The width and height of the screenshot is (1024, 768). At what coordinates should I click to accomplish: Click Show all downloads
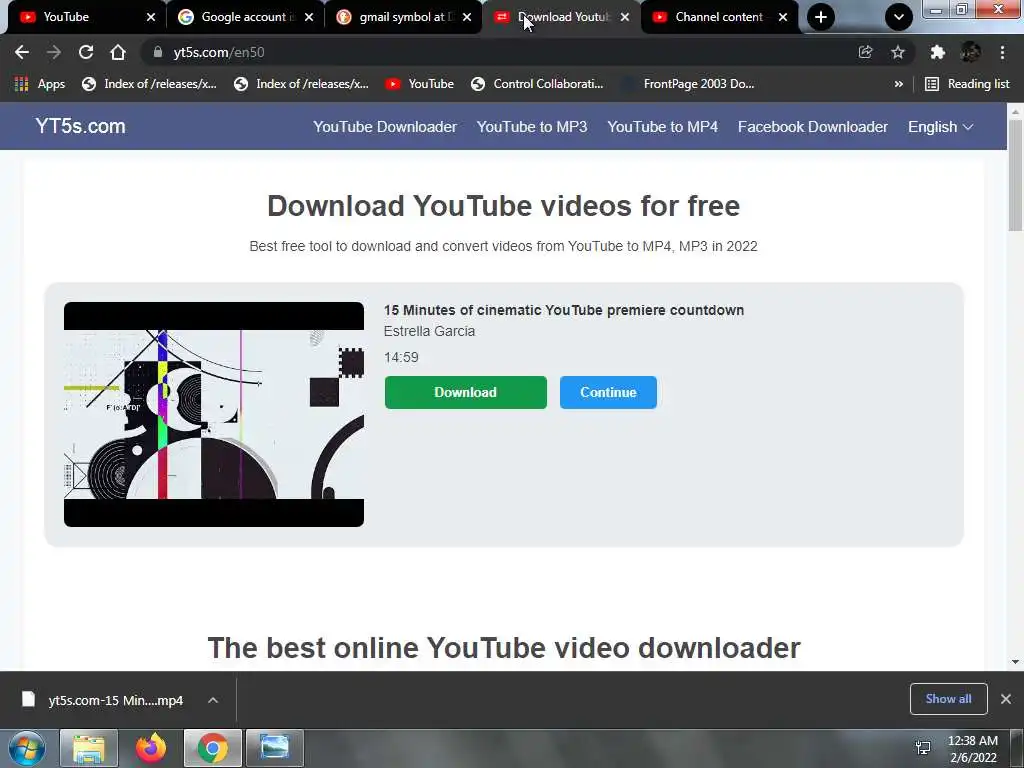point(948,699)
